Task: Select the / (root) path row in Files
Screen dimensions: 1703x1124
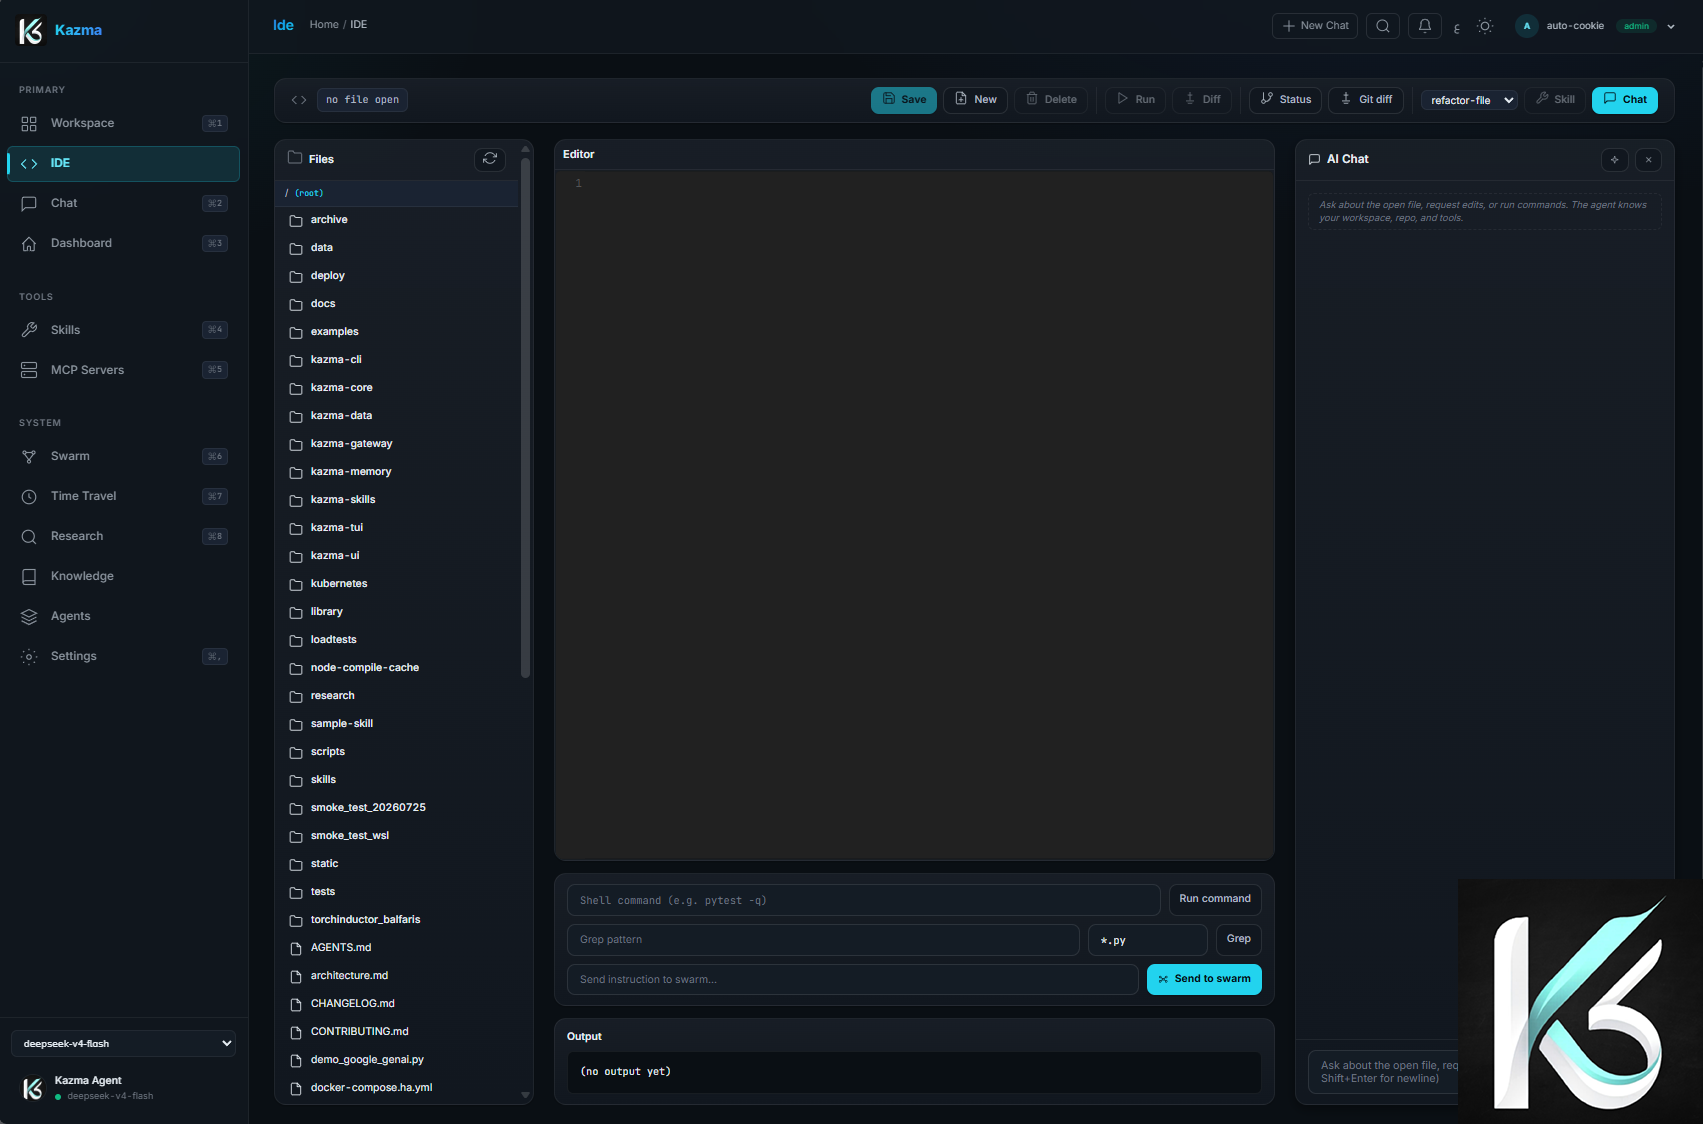Action: pyautogui.click(x=397, y=193)
